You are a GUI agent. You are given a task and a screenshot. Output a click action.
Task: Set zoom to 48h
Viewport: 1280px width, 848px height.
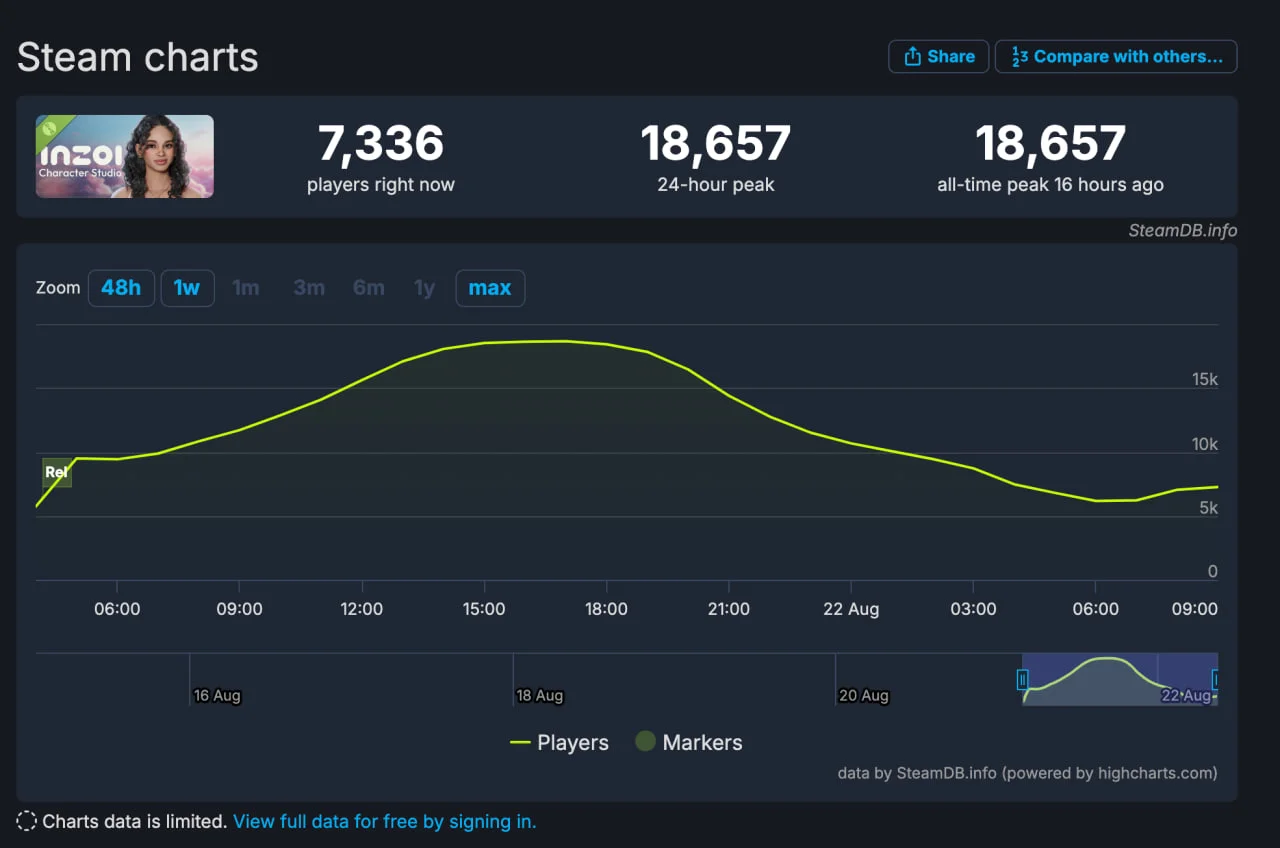(121, 288)
